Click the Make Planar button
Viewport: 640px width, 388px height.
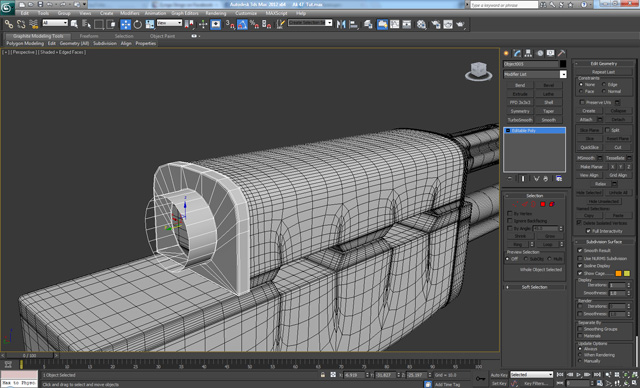pyautogui.click(x=591, y=167)
